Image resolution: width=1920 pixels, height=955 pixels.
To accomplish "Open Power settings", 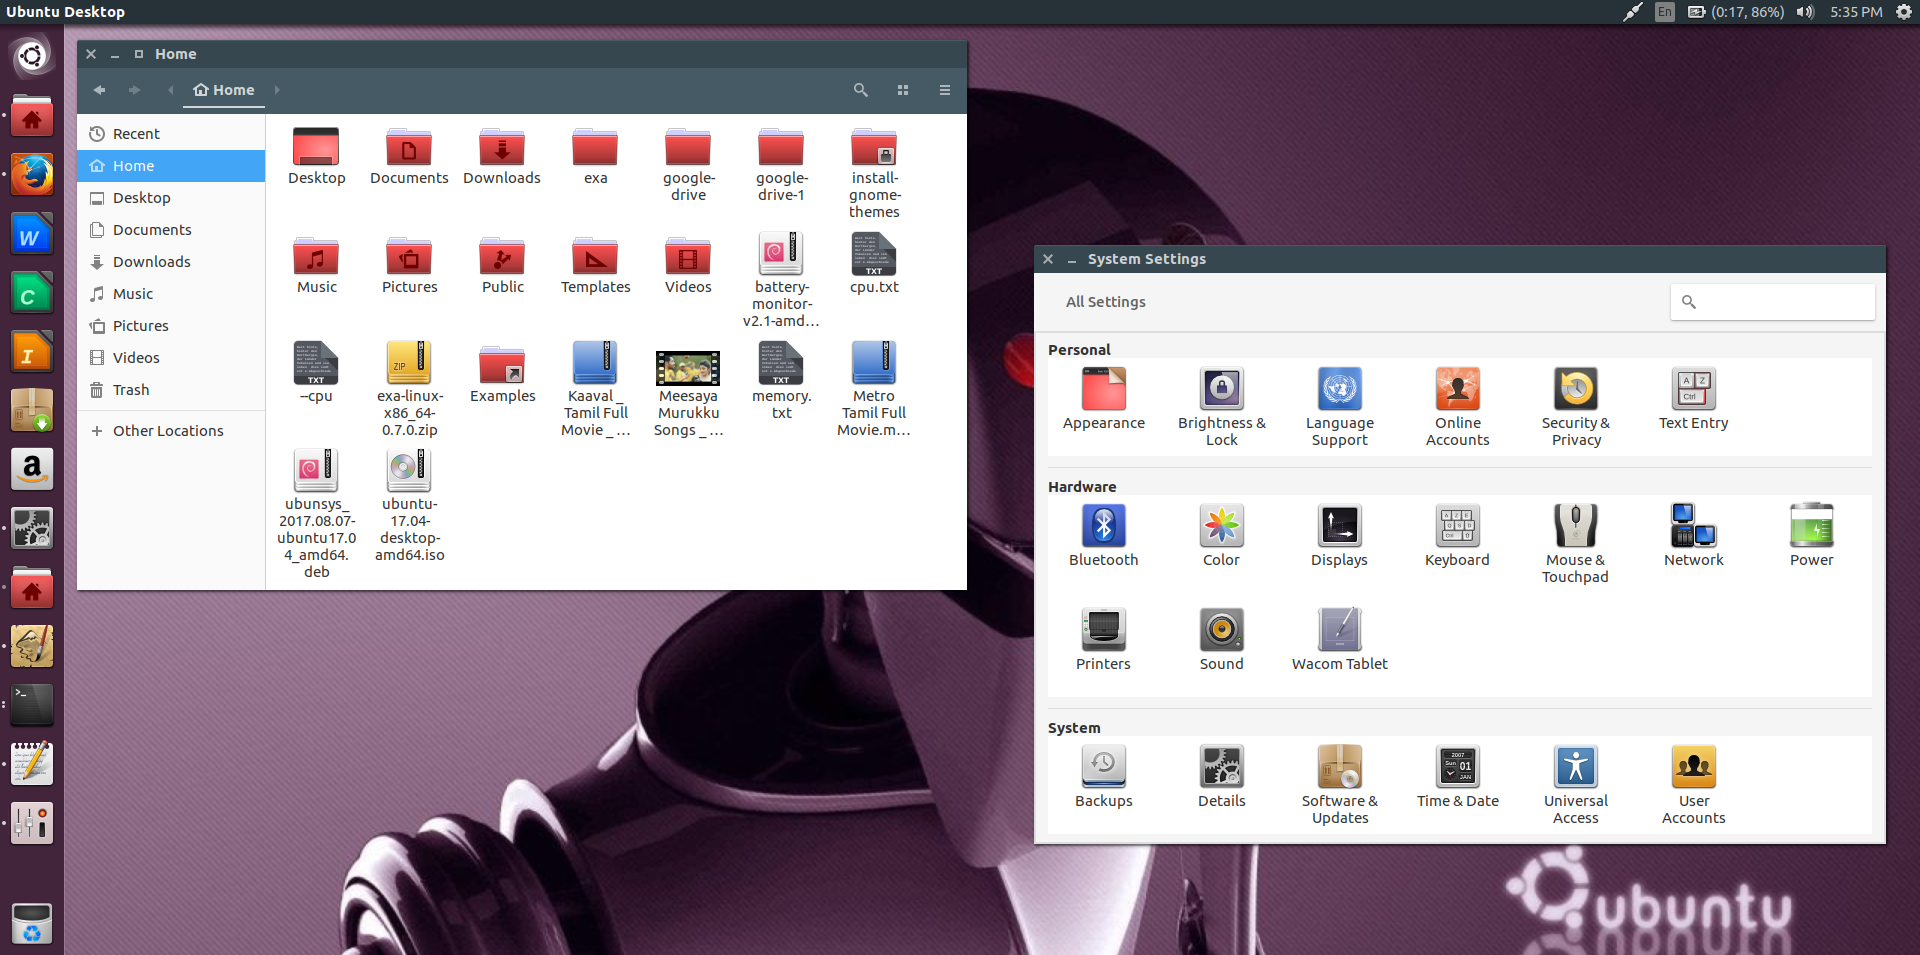I will tap(1811, 537).
